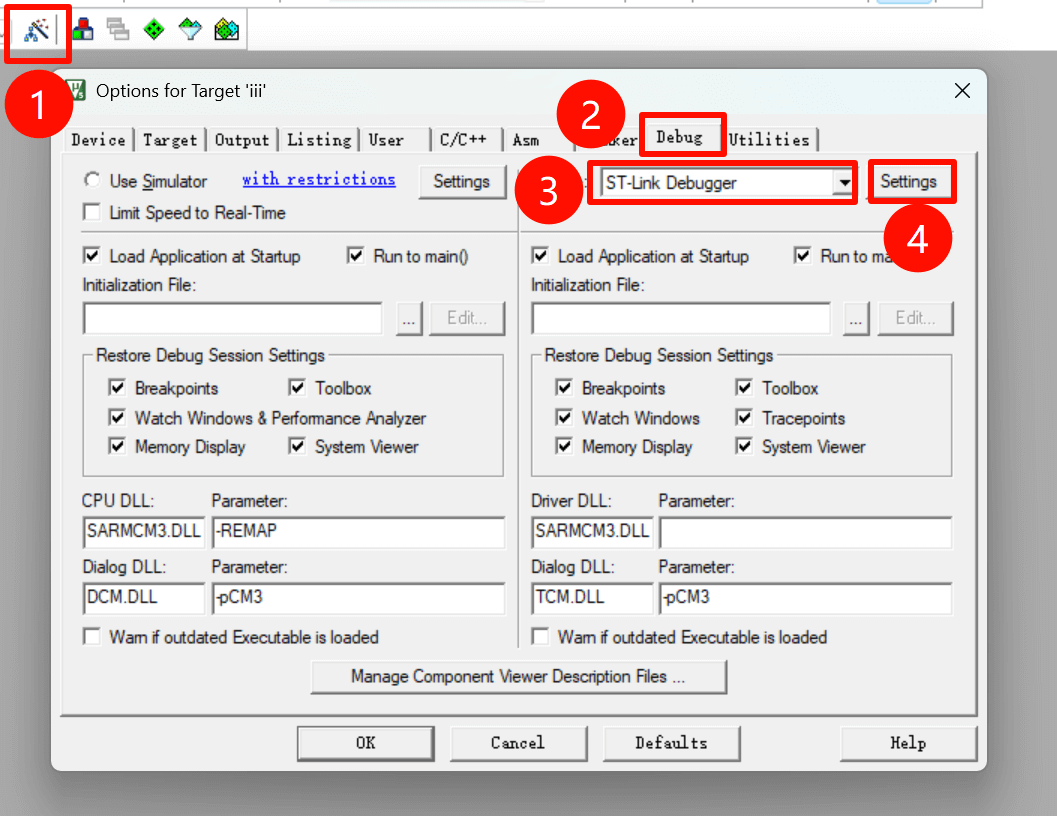Open the 'with restrictions' link
The image size is (1057, 816).
318,180
